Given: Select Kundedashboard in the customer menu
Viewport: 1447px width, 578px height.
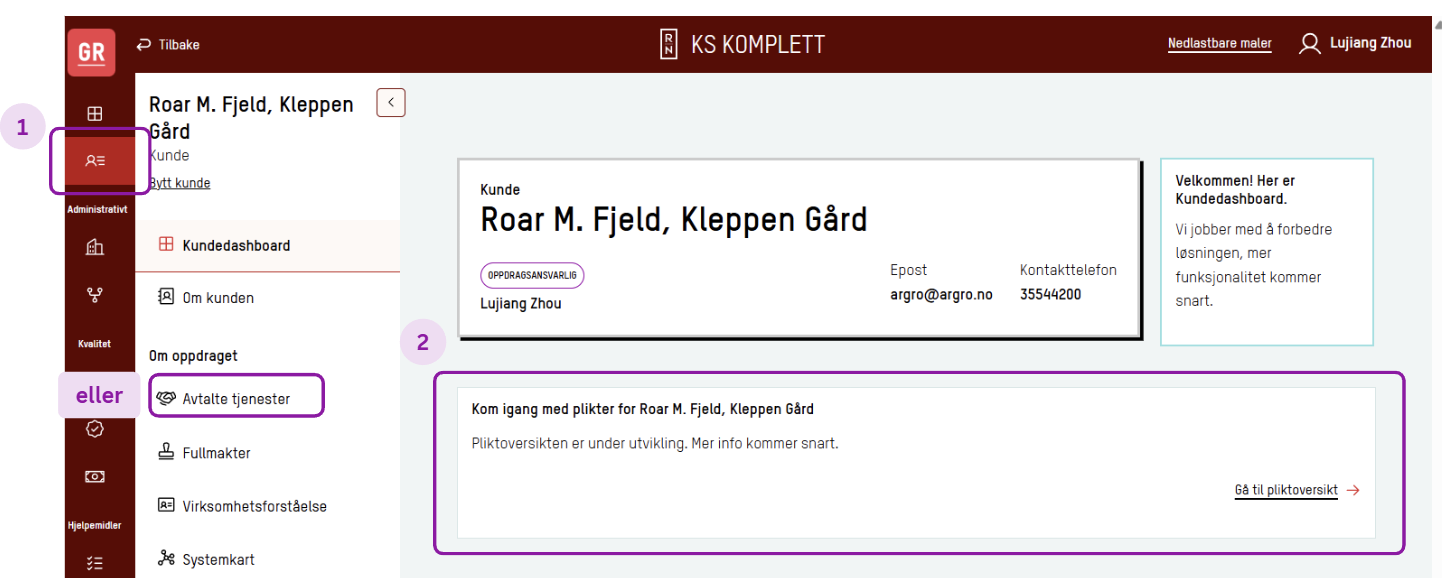Looking at the screenshot, I should point(236,245).
